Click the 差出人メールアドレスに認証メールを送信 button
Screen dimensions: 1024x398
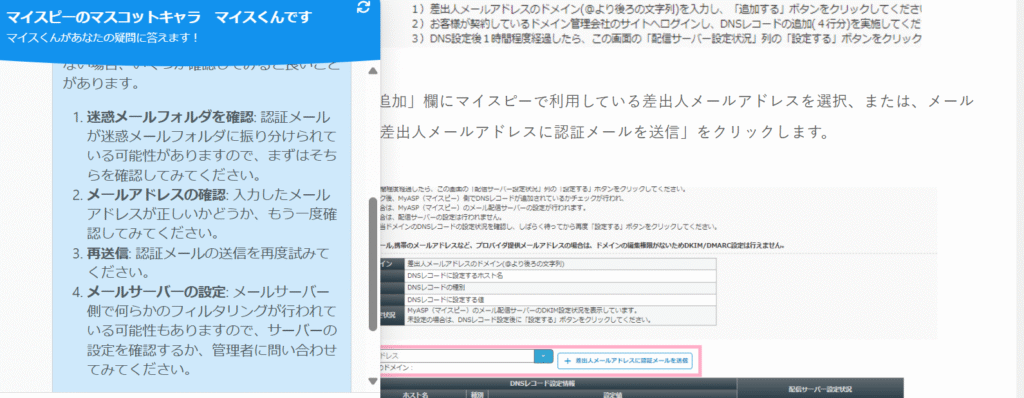624,360
